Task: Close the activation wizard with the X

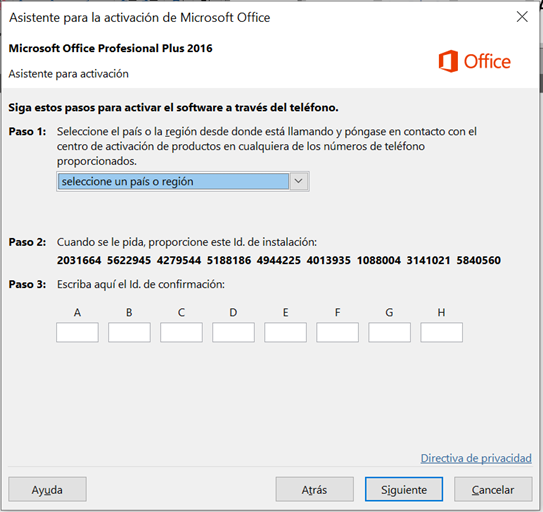Action: (522, 16)
